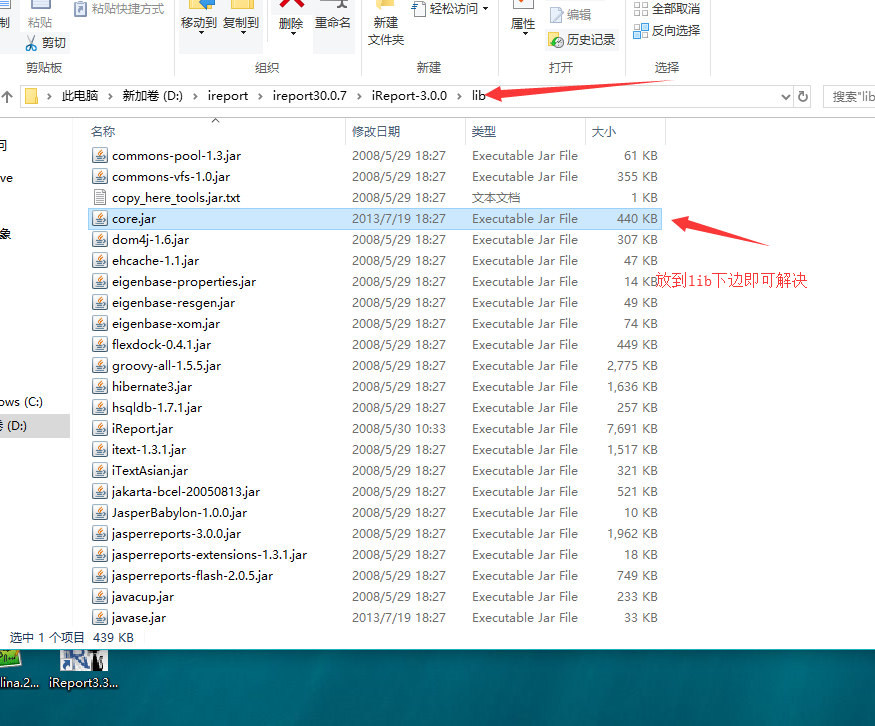
Task: Click the Delete (删除) ribbon button
Action: coord(291,17)
